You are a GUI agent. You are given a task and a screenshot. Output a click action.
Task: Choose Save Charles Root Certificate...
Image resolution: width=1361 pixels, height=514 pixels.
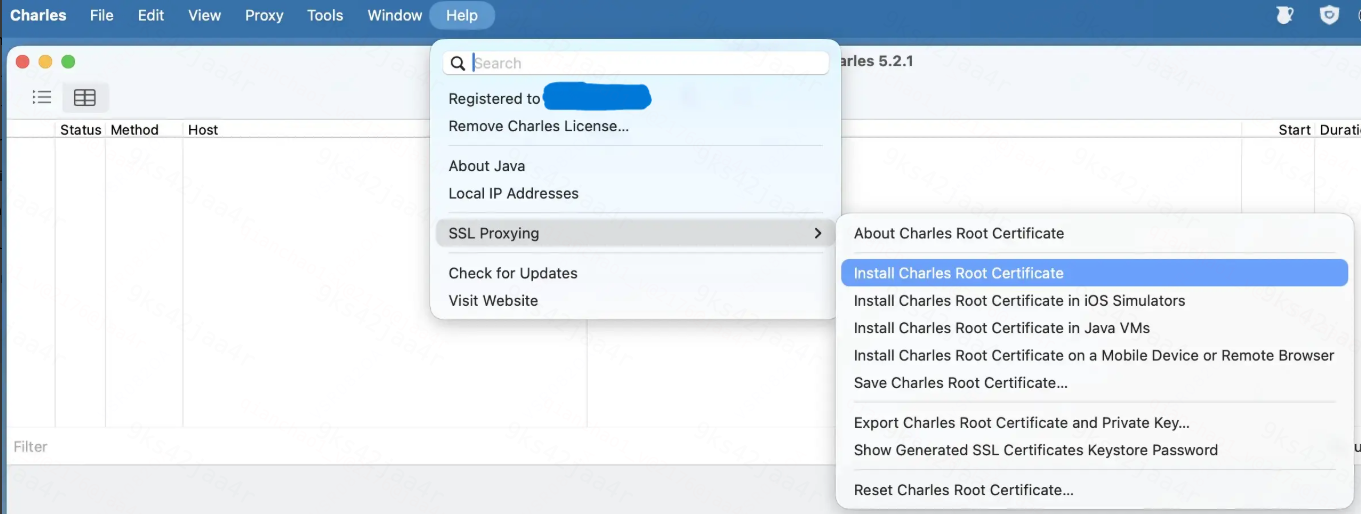(1095, 382)
